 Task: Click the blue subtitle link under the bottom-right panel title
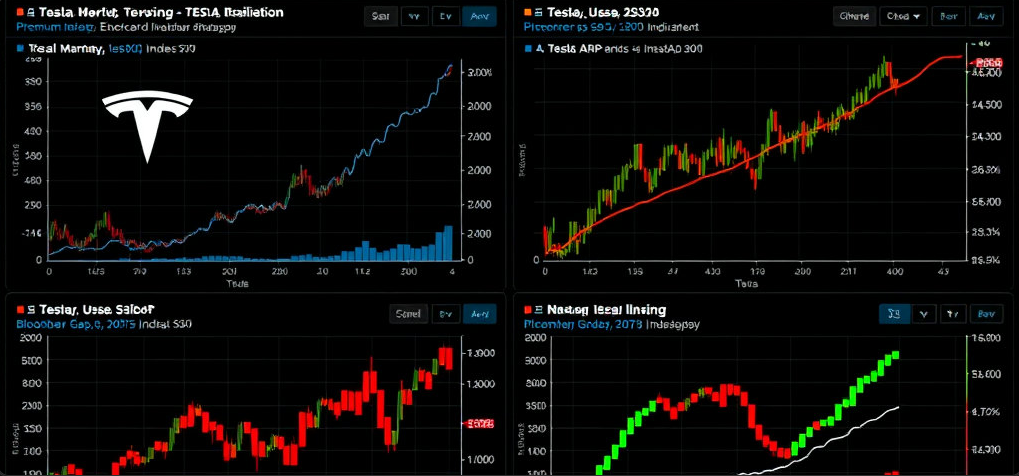[584, 324]
